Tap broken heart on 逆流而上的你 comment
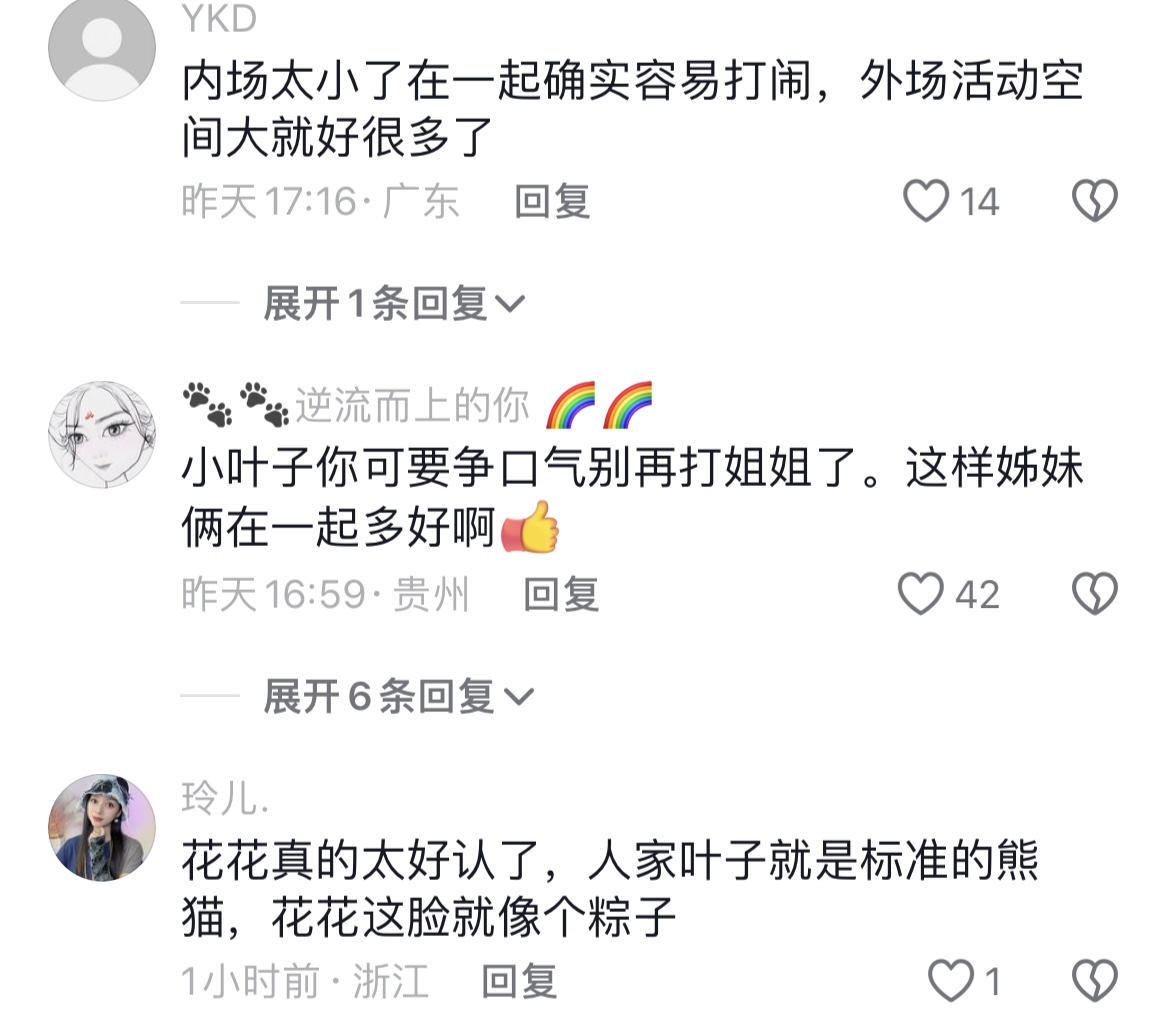 pyautogui.click(x=1095, y=594)
